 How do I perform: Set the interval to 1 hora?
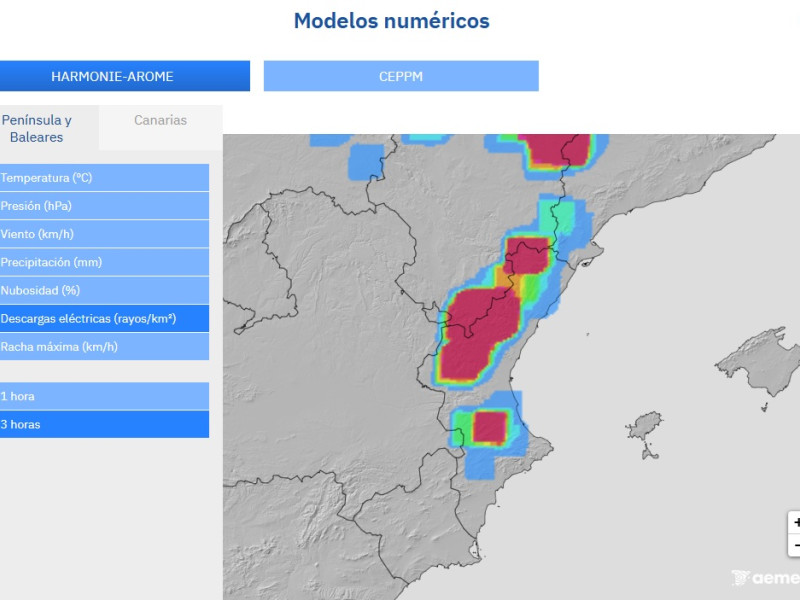[104, 396]
